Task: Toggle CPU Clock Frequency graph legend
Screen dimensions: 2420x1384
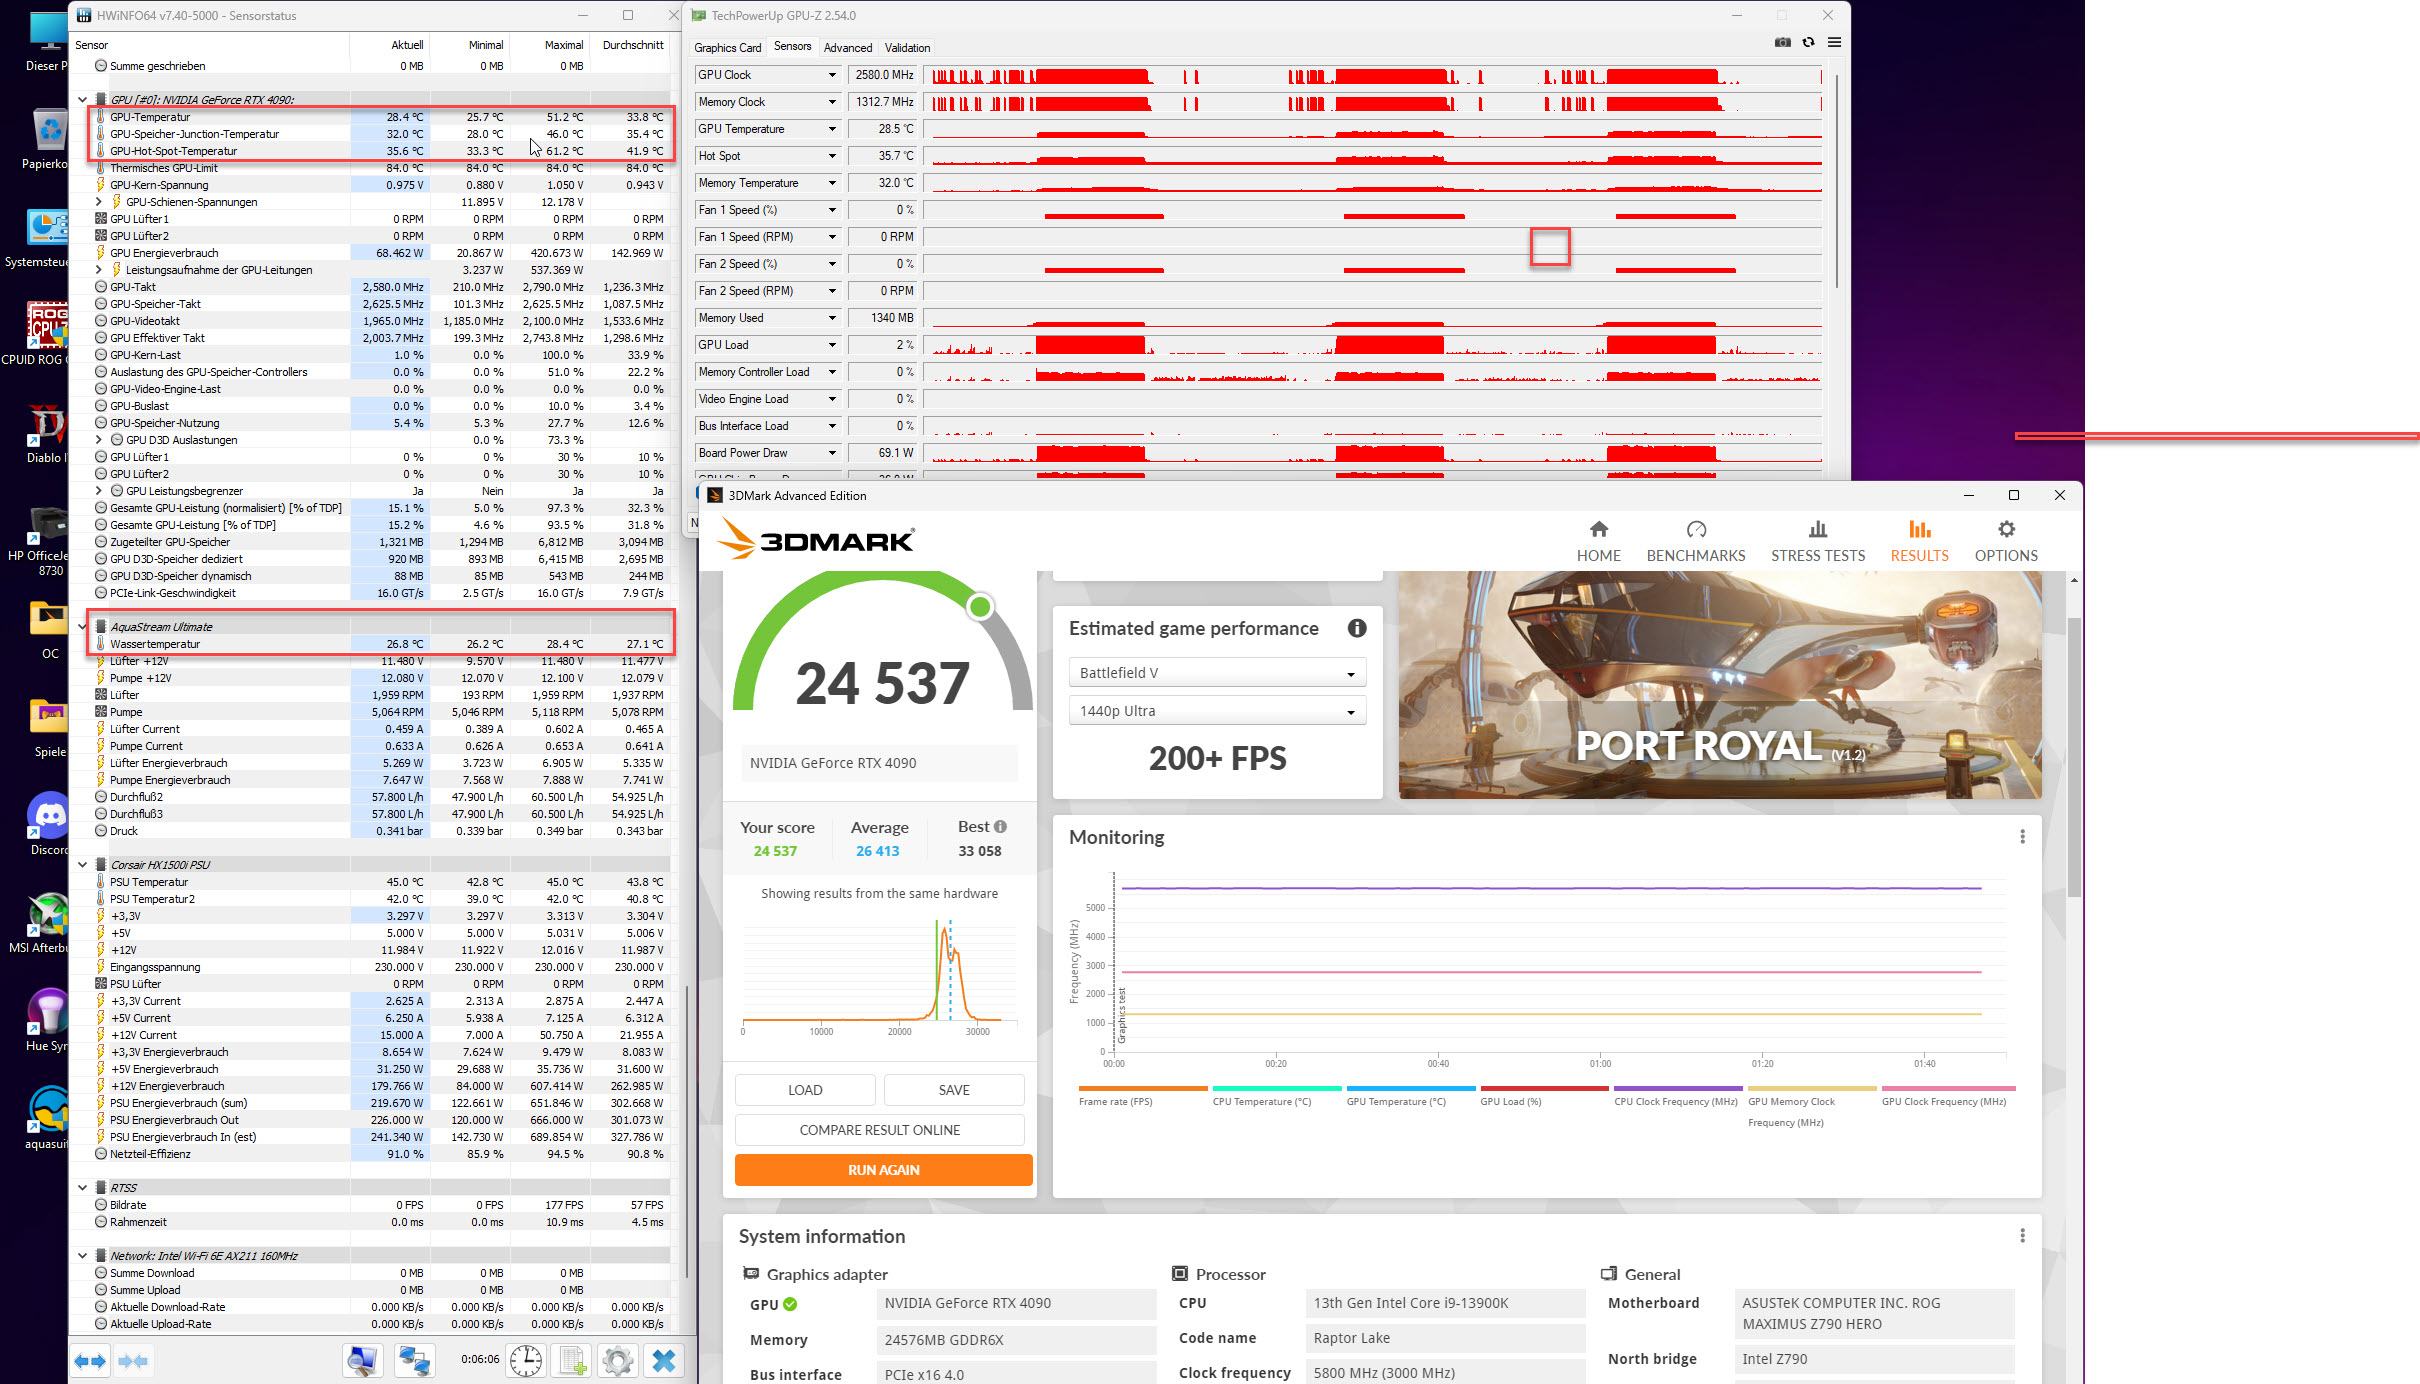Action: [x=1678, y=1096]
